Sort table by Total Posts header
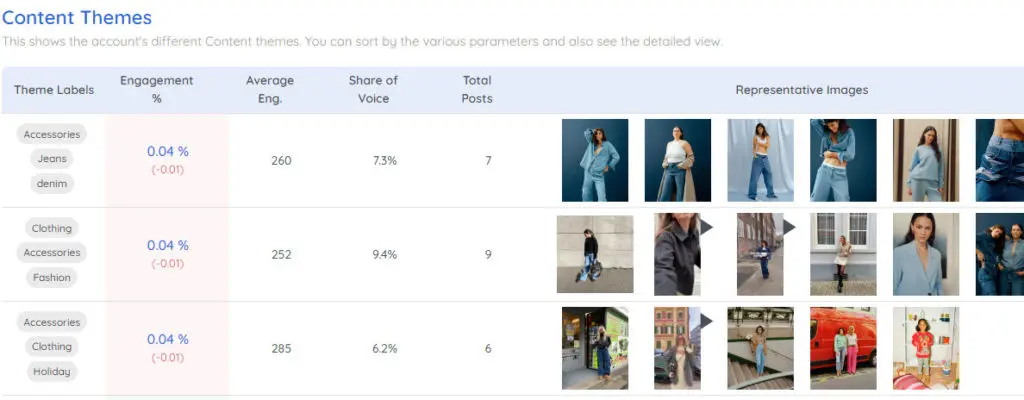 point(477,90)
